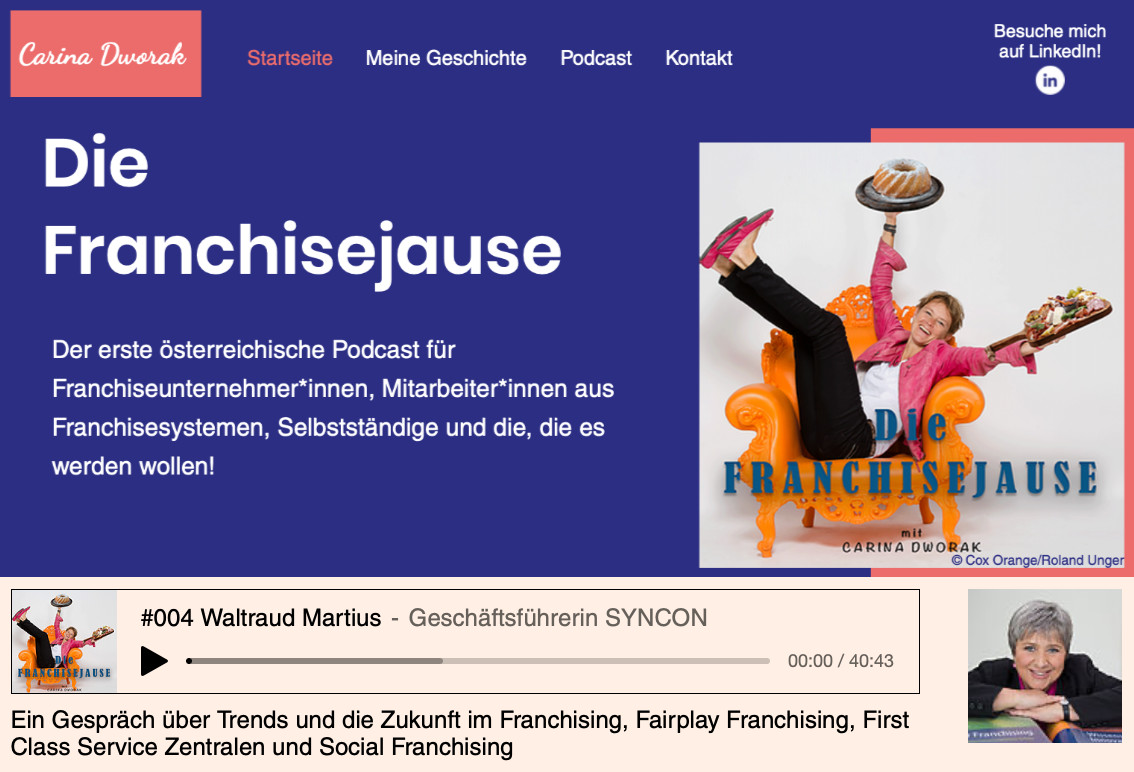The width and height of the screenshot is (1134, 772).
Task: Click the Geschäftsführerin SYNCON subtitle
Action: [558, 618]
